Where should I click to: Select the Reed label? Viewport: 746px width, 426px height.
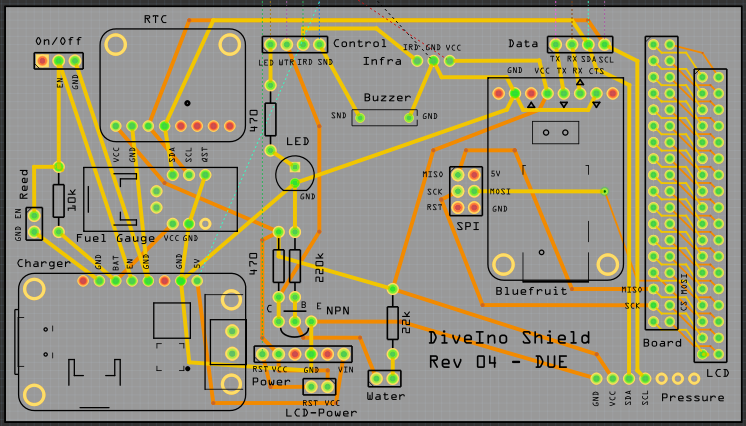[24, 184]
